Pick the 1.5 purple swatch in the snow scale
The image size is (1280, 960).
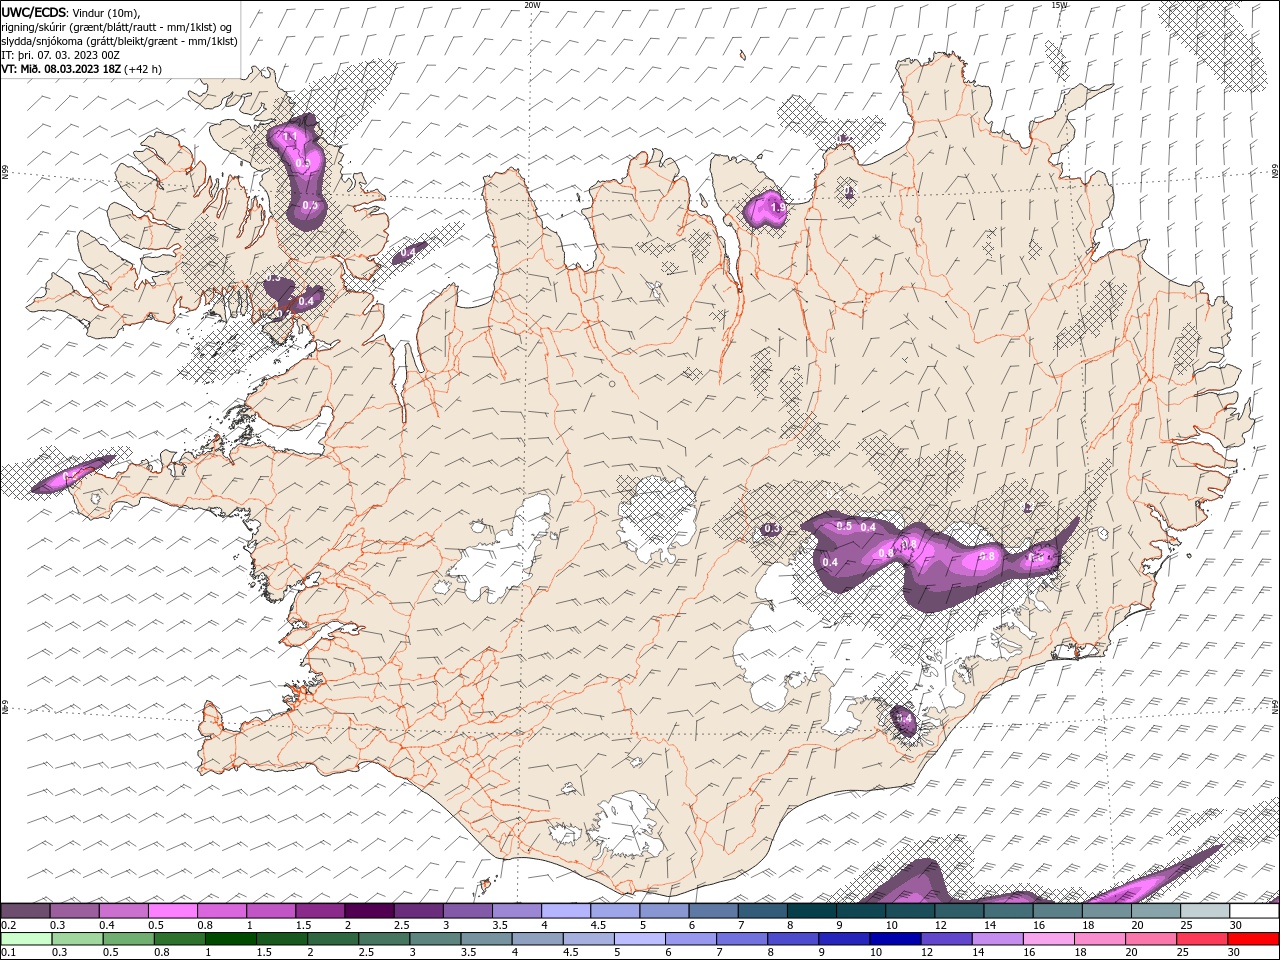click(x=320, y=910)
